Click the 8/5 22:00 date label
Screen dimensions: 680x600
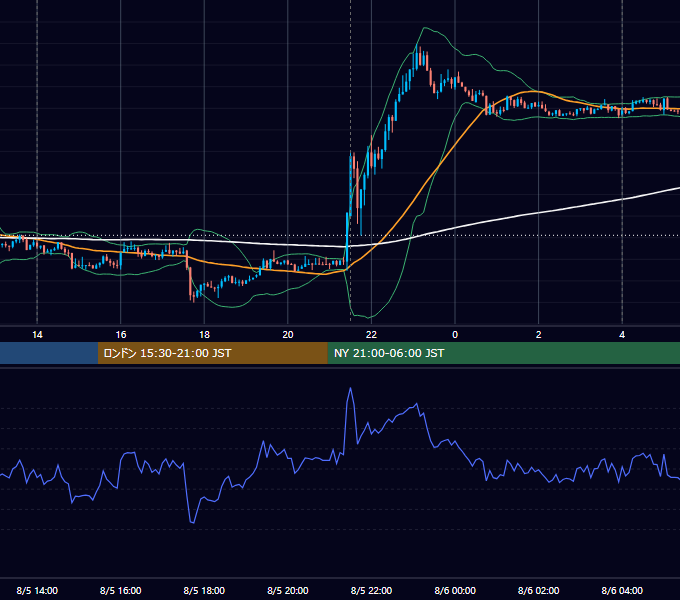371,590
